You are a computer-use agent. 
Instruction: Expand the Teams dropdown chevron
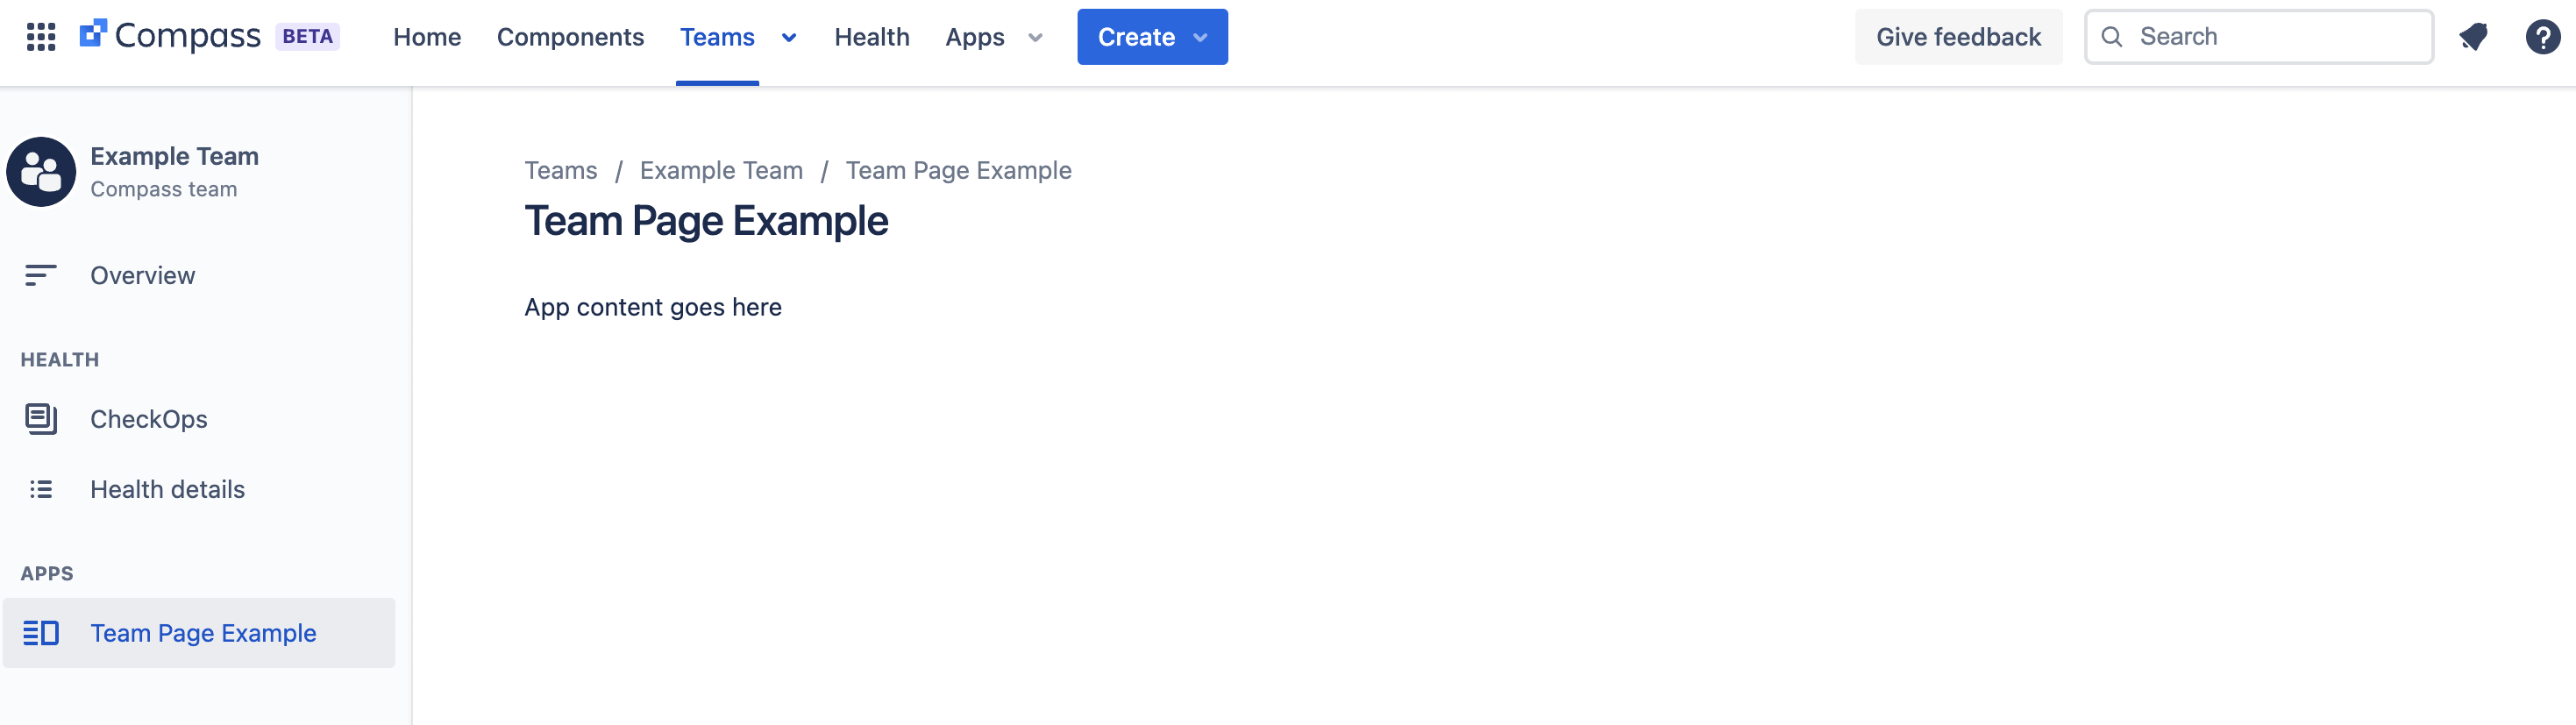pyautogui.click(x=788, y=37)
